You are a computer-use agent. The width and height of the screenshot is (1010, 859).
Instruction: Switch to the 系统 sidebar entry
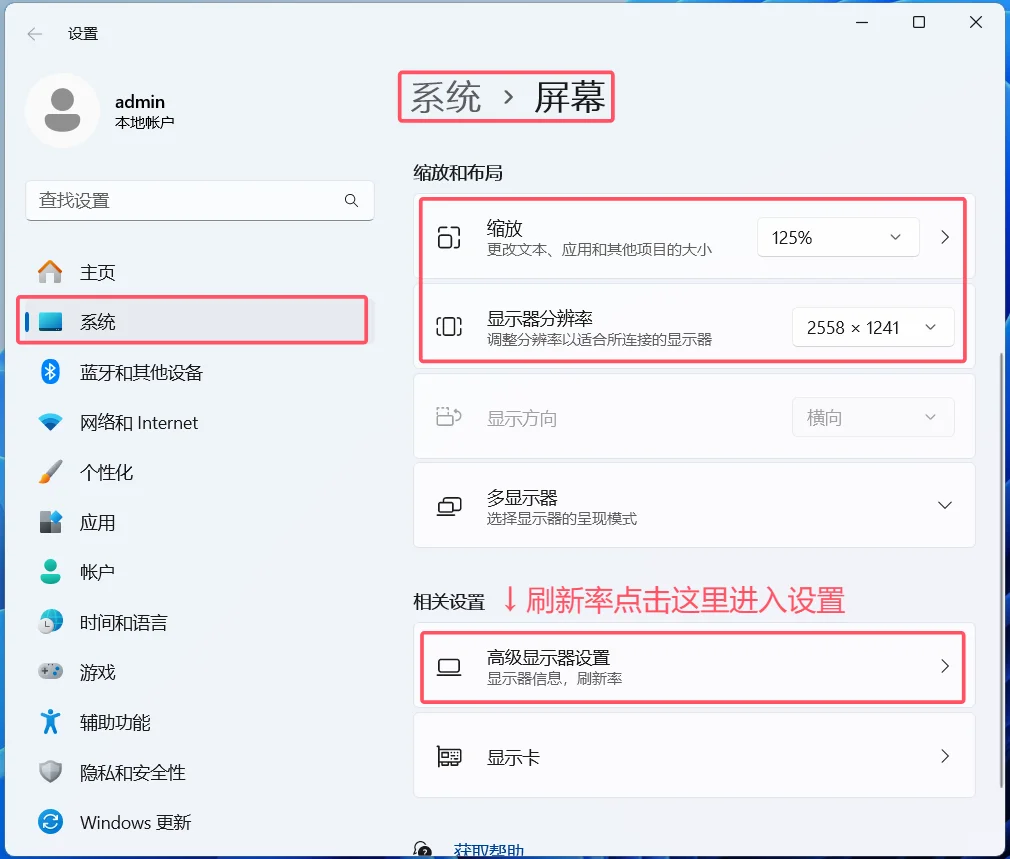pyautogui.click(x=100, y=320)
